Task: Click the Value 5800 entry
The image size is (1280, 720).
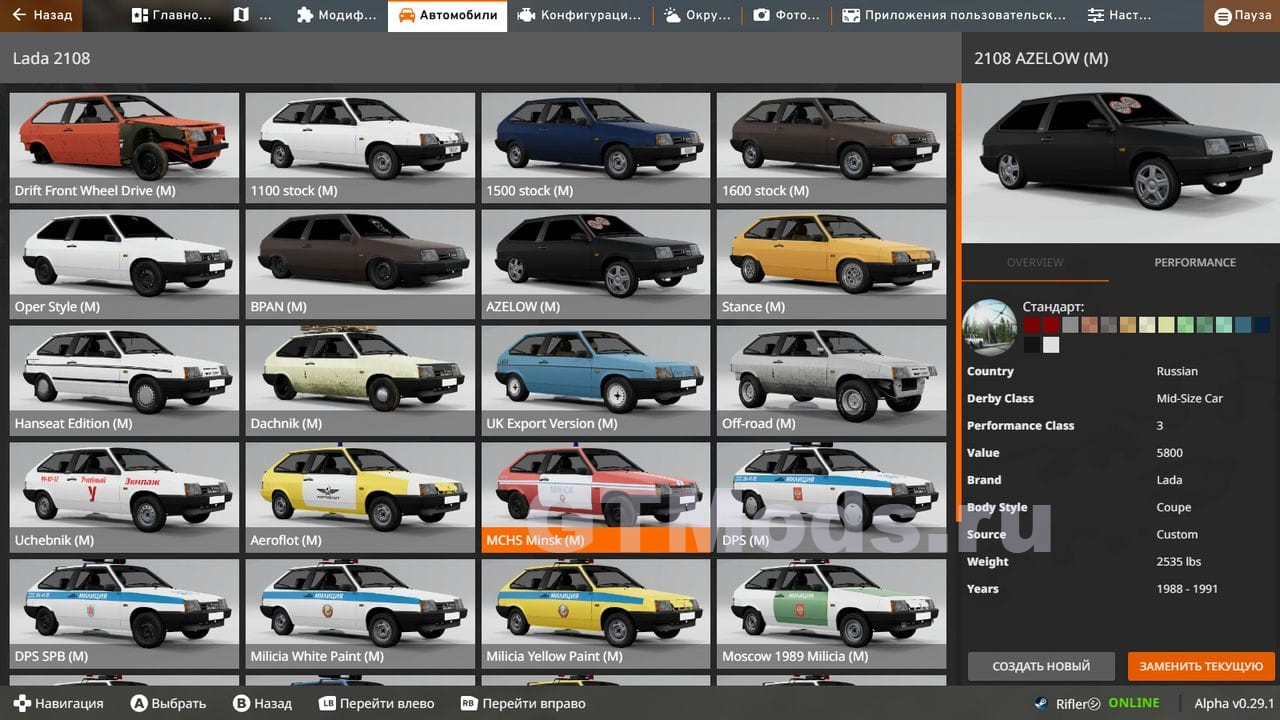Action: (x=1118, y=453)
